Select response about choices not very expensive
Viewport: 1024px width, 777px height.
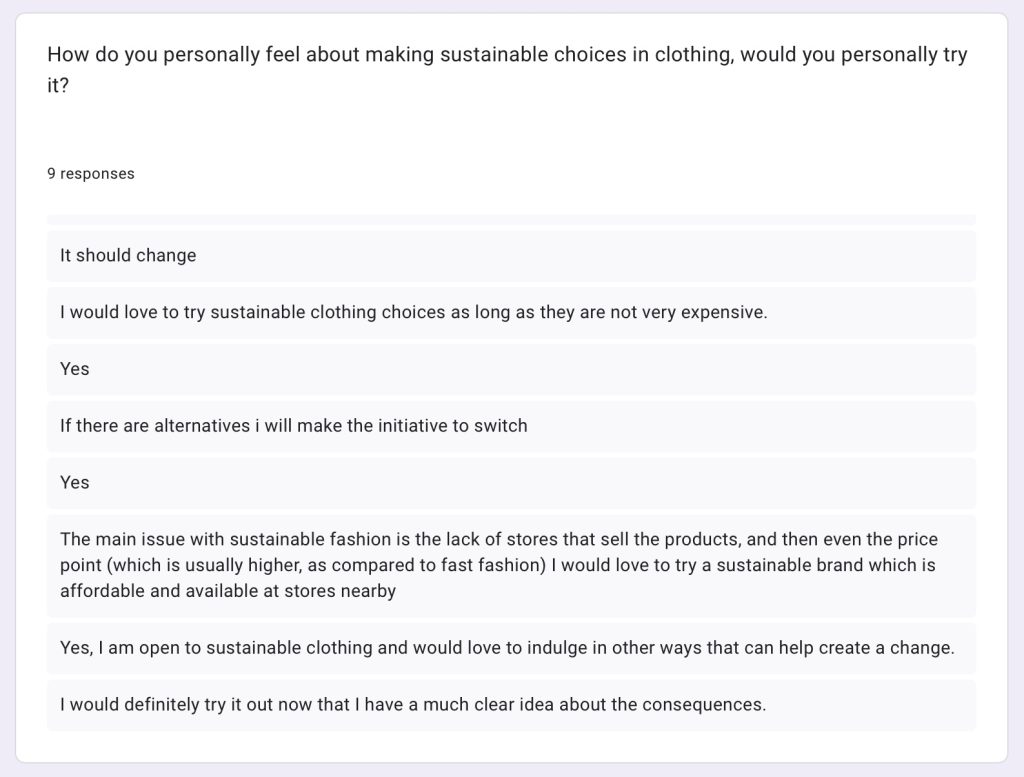[511, 312]
